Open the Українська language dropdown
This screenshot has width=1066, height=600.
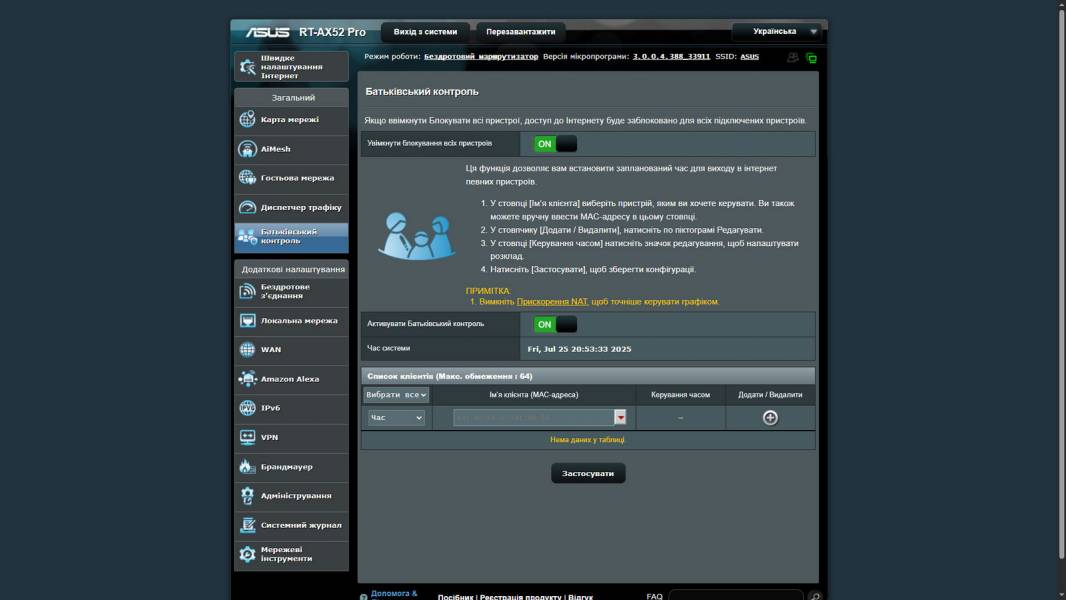[x=776, y=31]
